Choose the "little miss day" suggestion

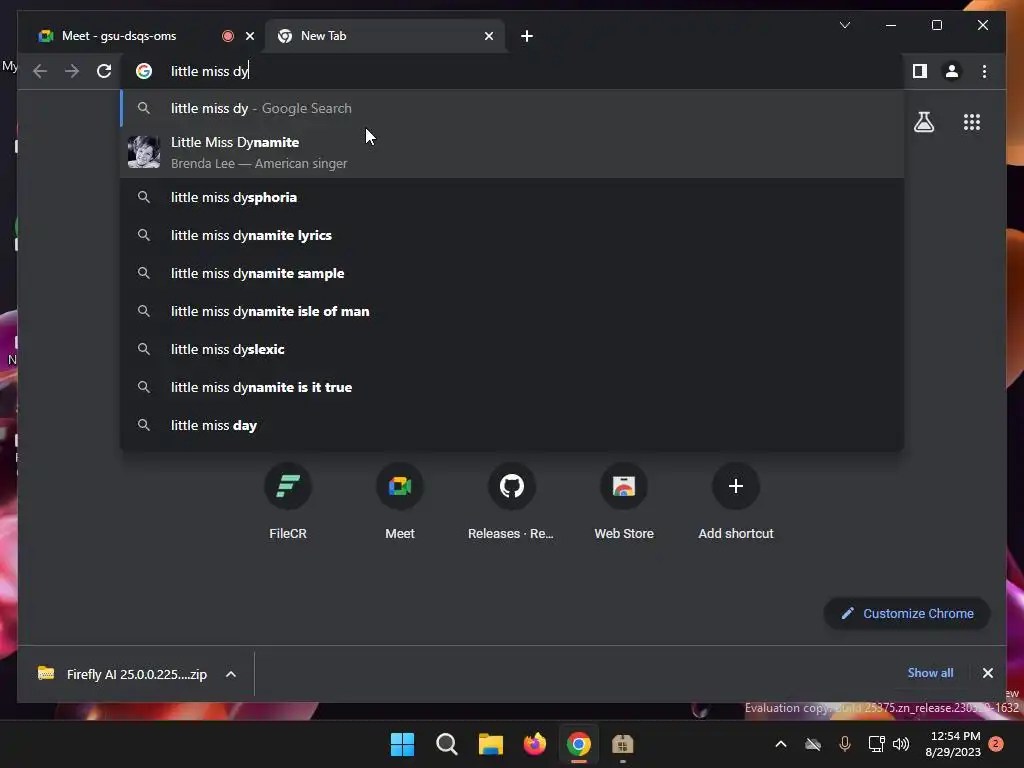512,425
